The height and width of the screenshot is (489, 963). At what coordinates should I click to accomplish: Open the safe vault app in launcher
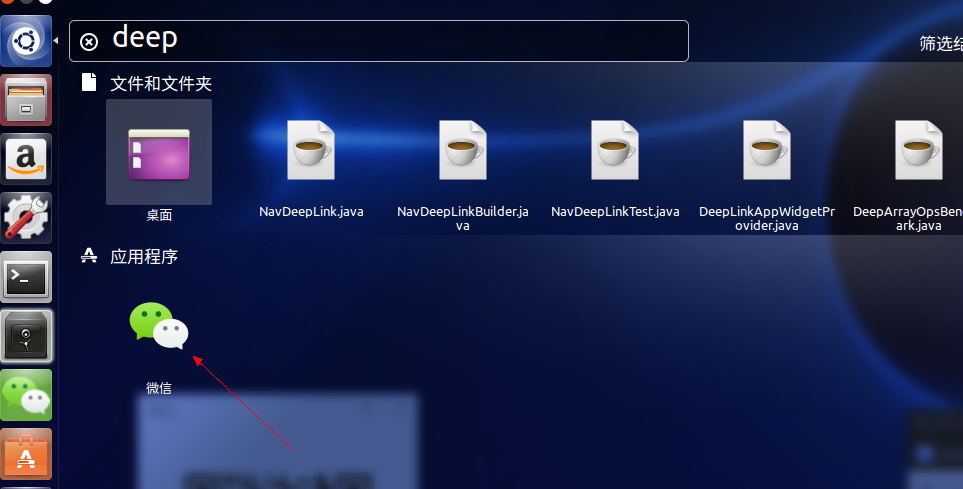click(x=26, y=336)
